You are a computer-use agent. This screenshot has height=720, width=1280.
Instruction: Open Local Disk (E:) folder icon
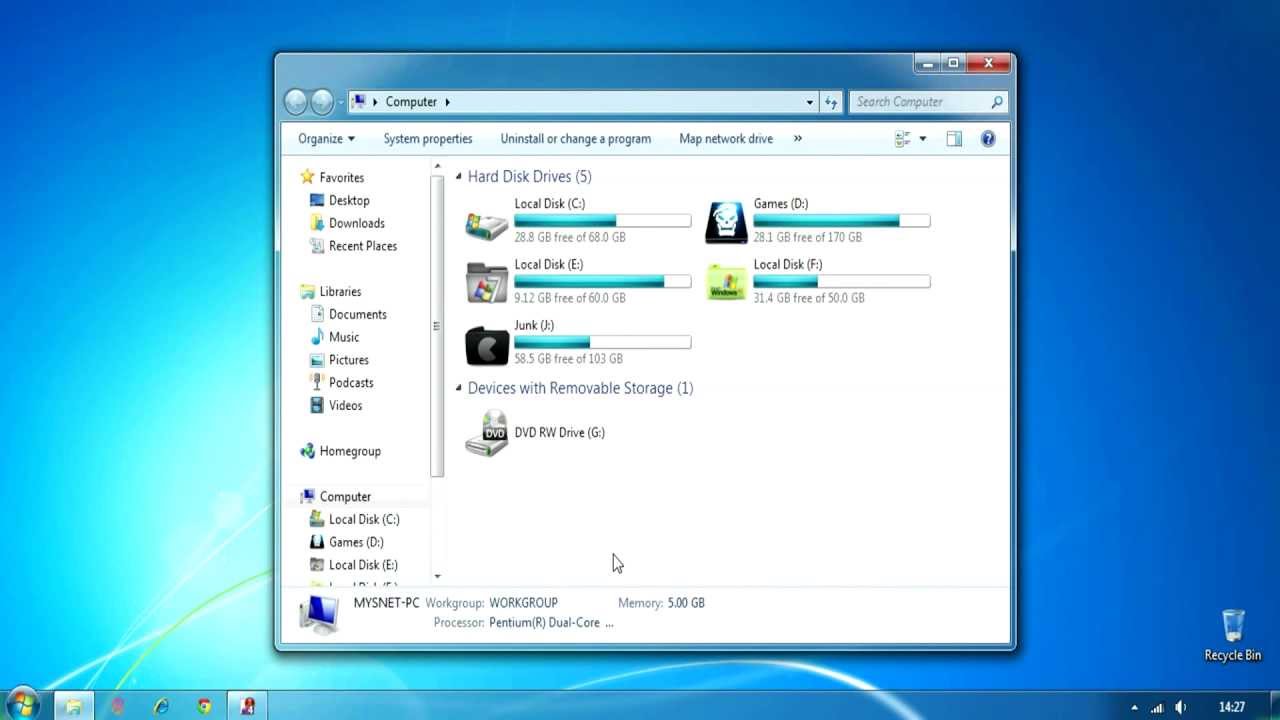[487, 283]
